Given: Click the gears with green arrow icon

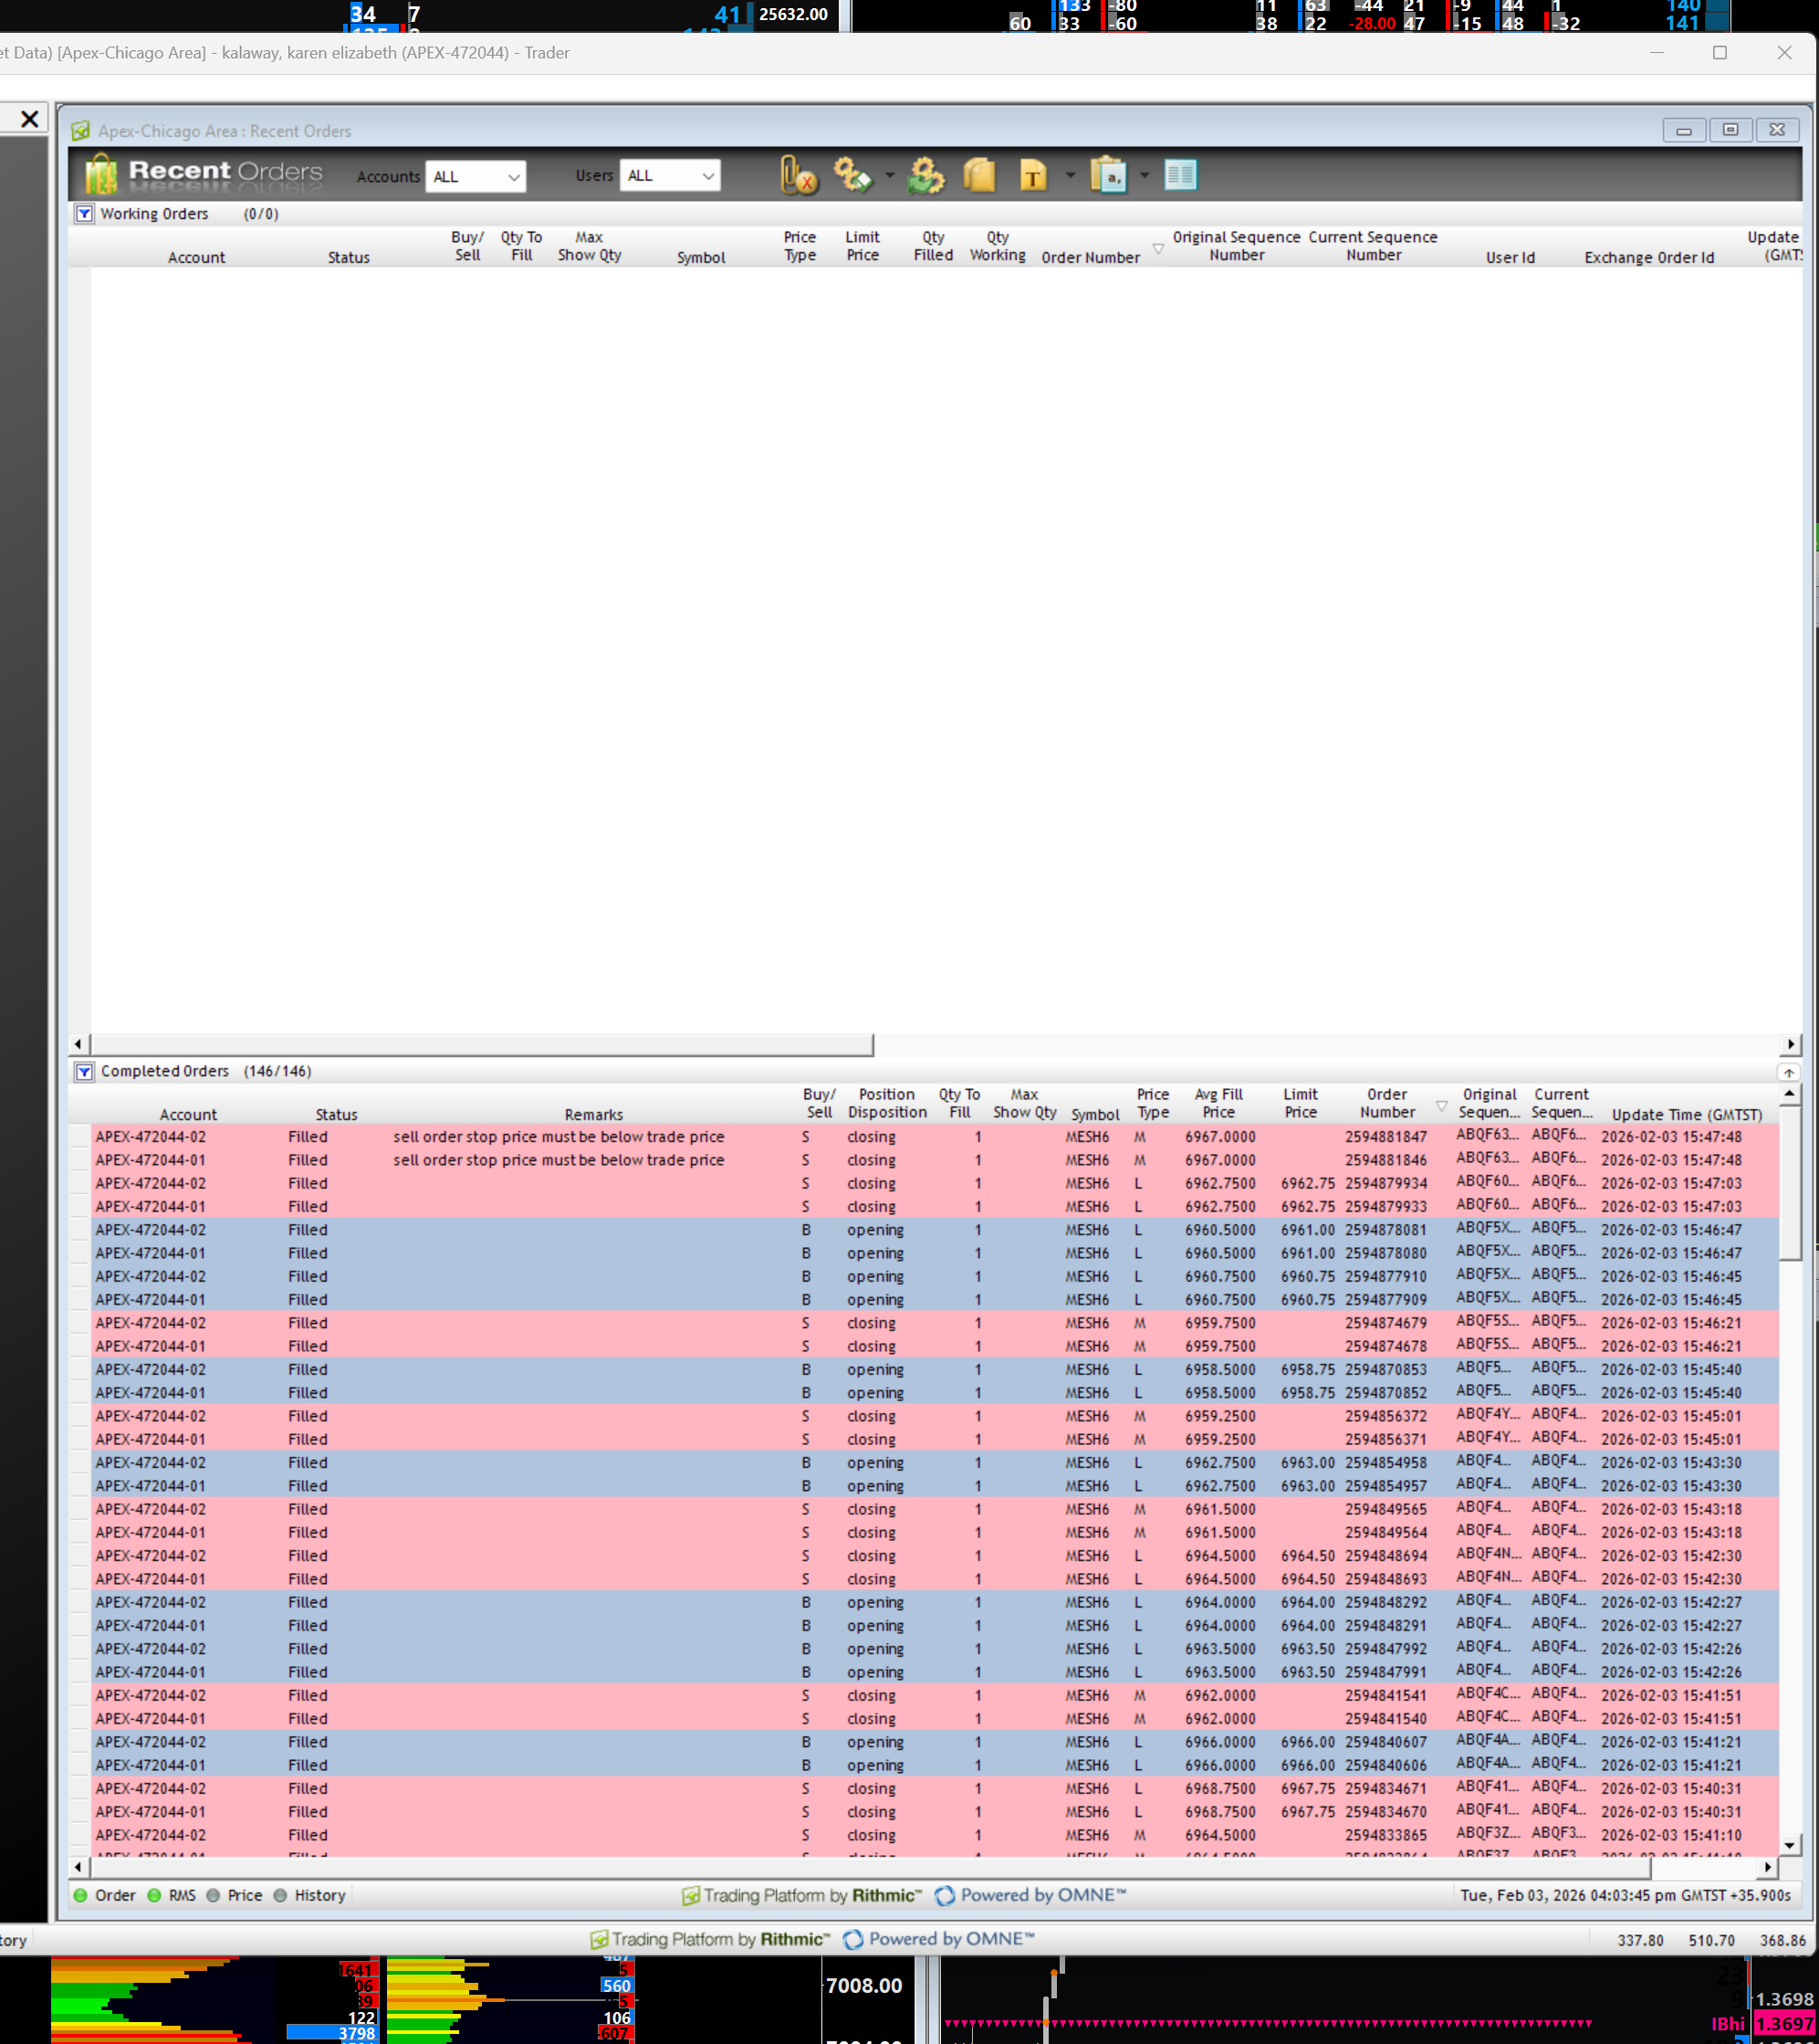Looking at the screenshot, I should click(926, 176).
